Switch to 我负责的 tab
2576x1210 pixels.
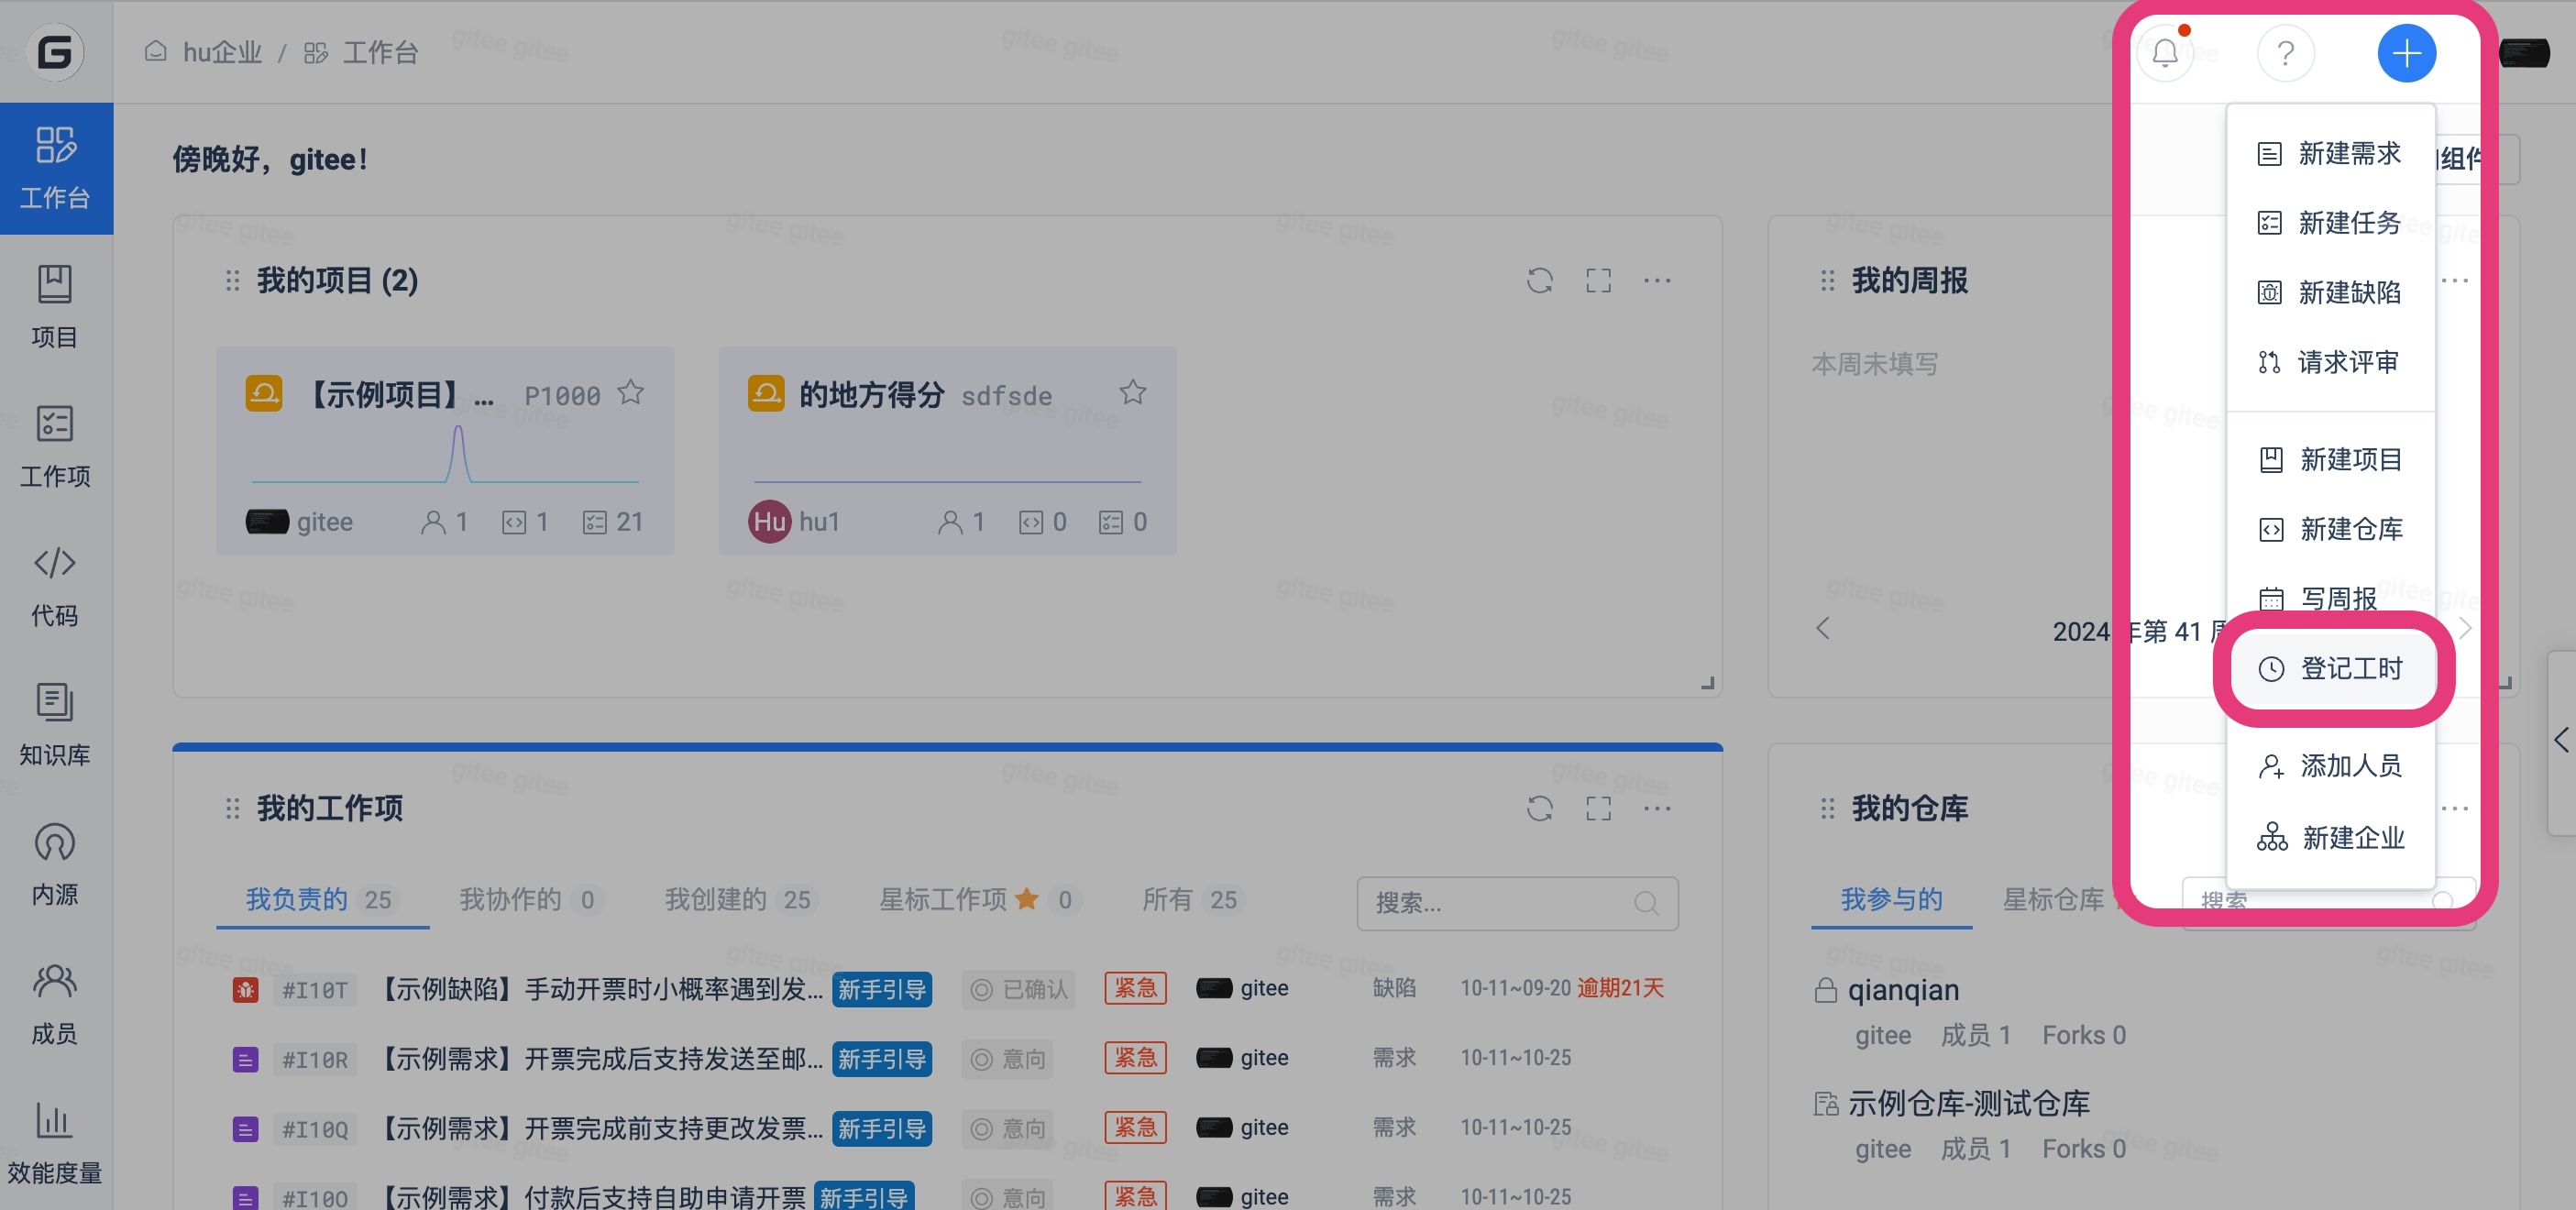(321, 899)
